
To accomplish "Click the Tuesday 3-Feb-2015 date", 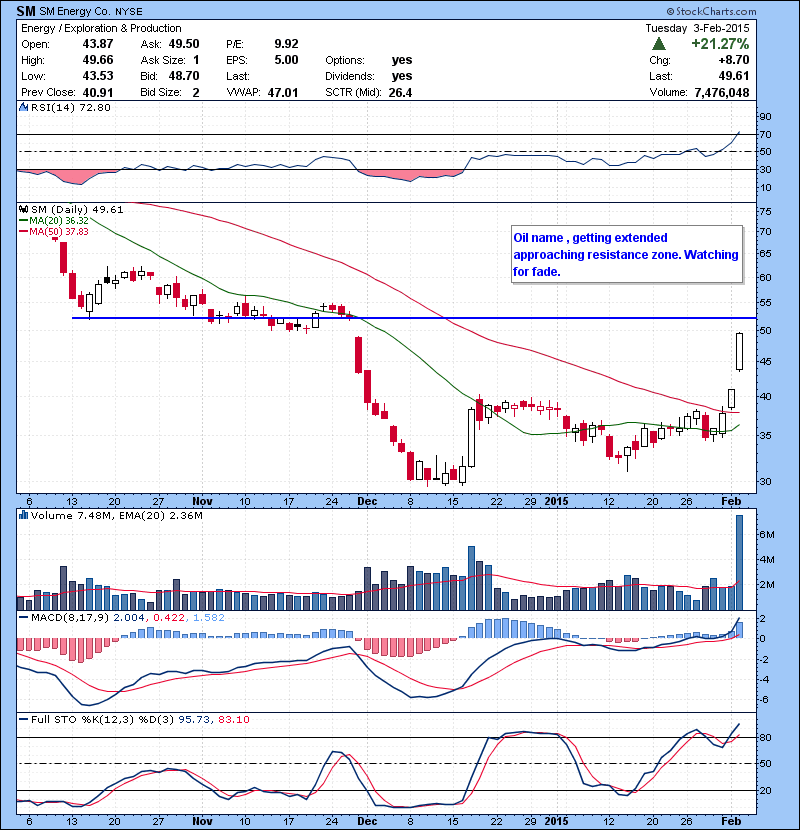I will (697, 29).
